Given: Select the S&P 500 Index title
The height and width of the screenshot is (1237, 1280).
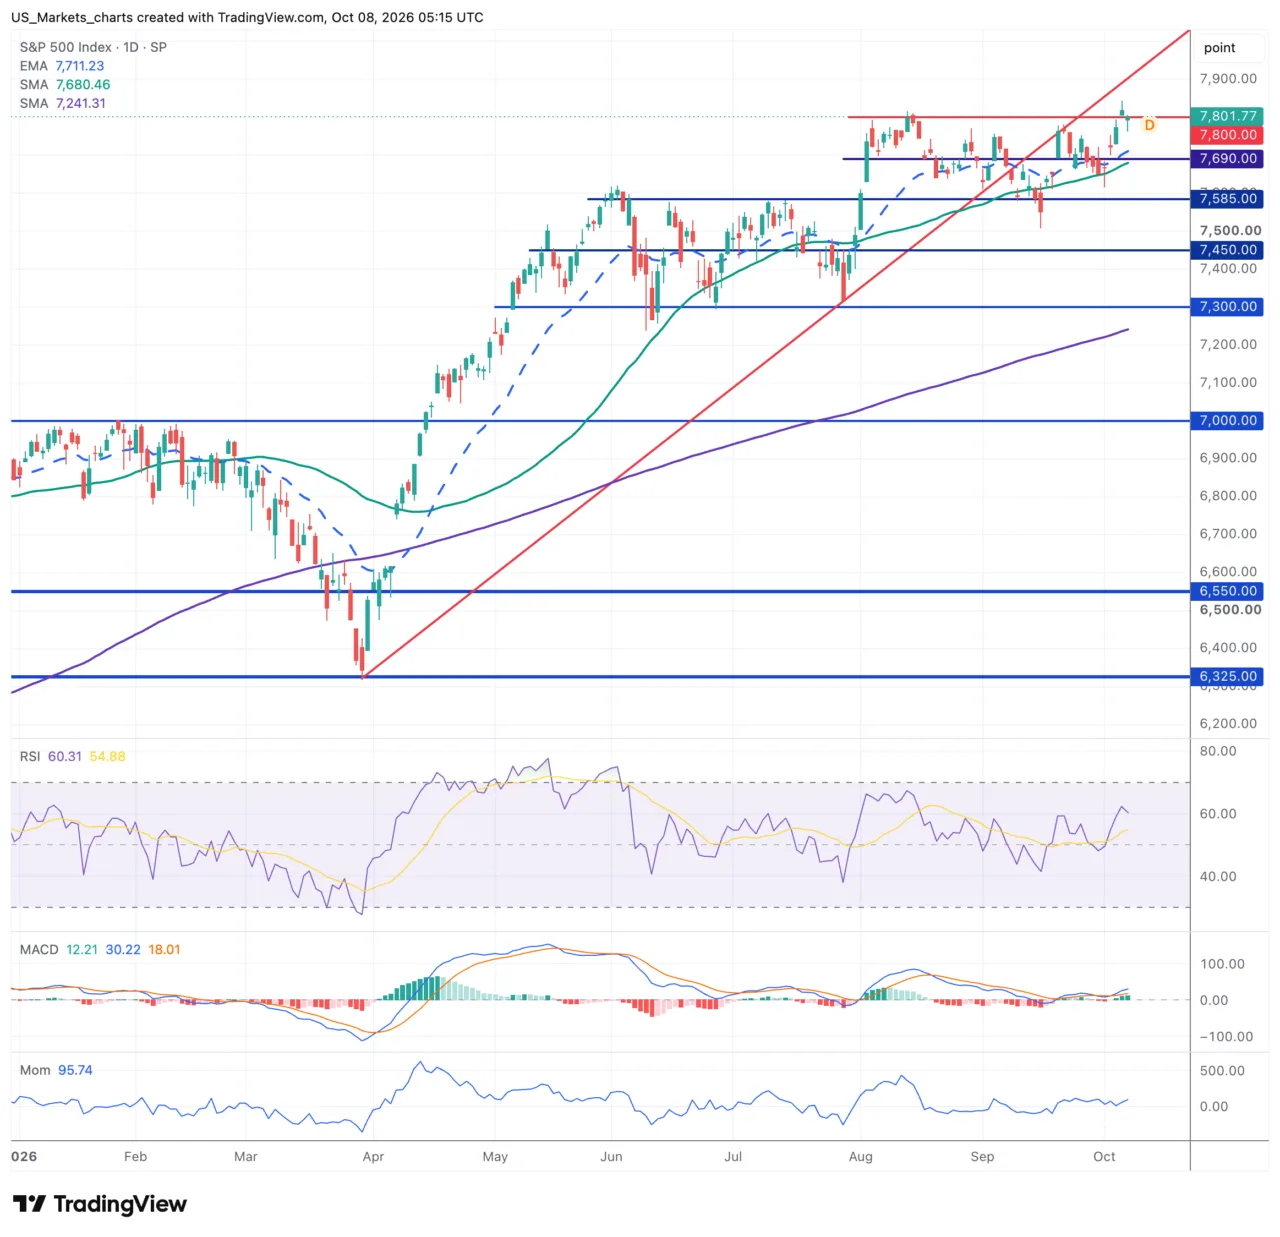Looking at the screenshot, I should pyautogui.click(x=93, y=47).
